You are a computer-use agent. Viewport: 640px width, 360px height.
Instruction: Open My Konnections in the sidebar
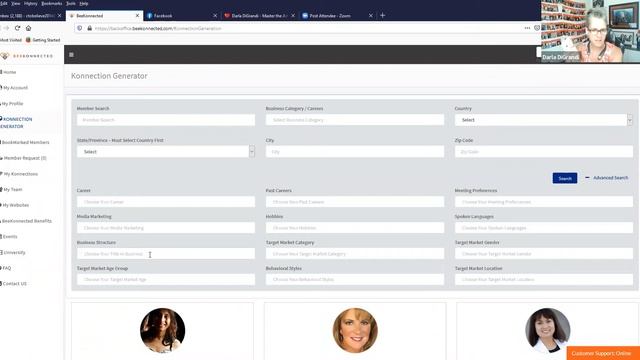tap(20, 174)
